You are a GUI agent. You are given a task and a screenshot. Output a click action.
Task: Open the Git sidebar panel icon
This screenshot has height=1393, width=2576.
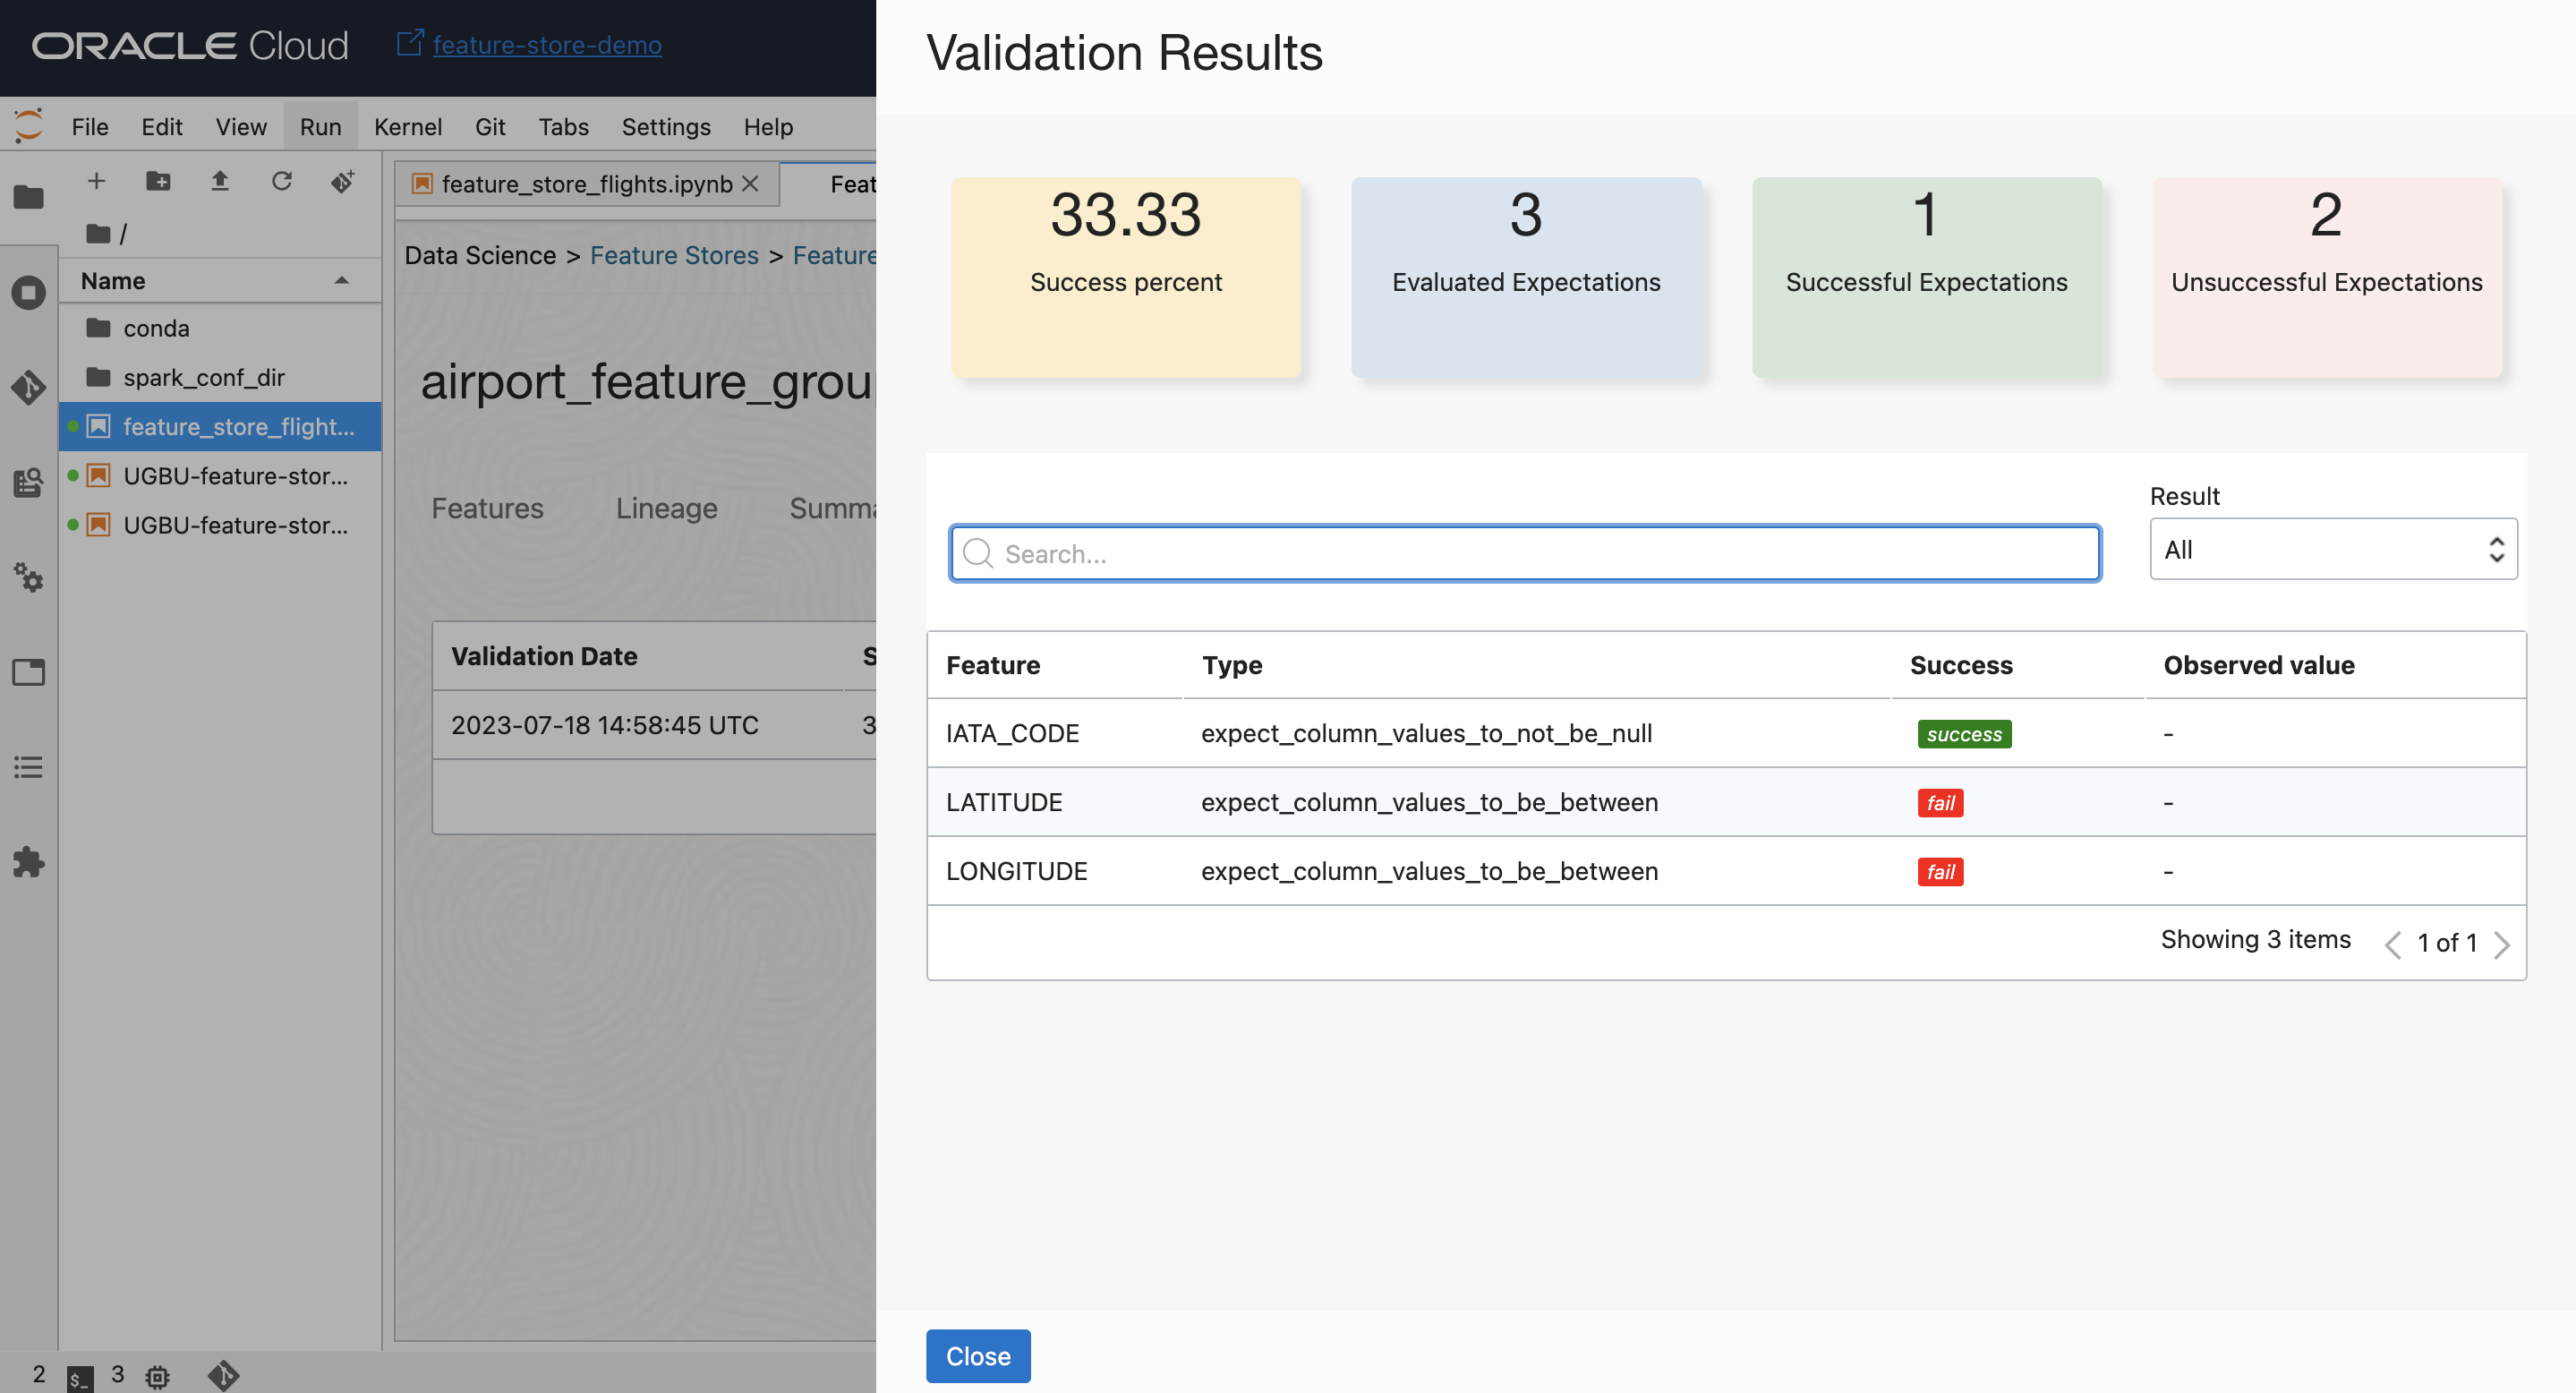tap(28, 387)
